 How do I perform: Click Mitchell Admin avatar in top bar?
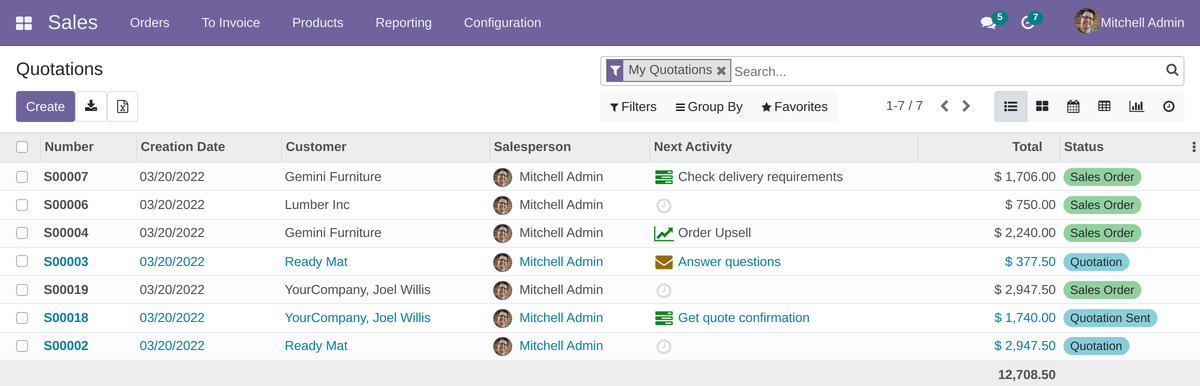click(x=1087, y=22)
